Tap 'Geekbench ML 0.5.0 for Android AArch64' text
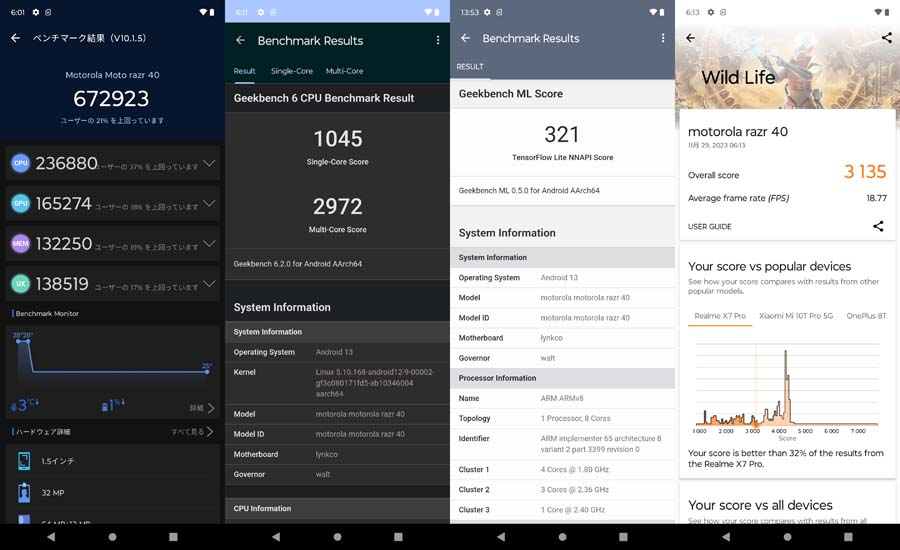Viewport: 900px width, 550px height. click(x=529, y=191)
